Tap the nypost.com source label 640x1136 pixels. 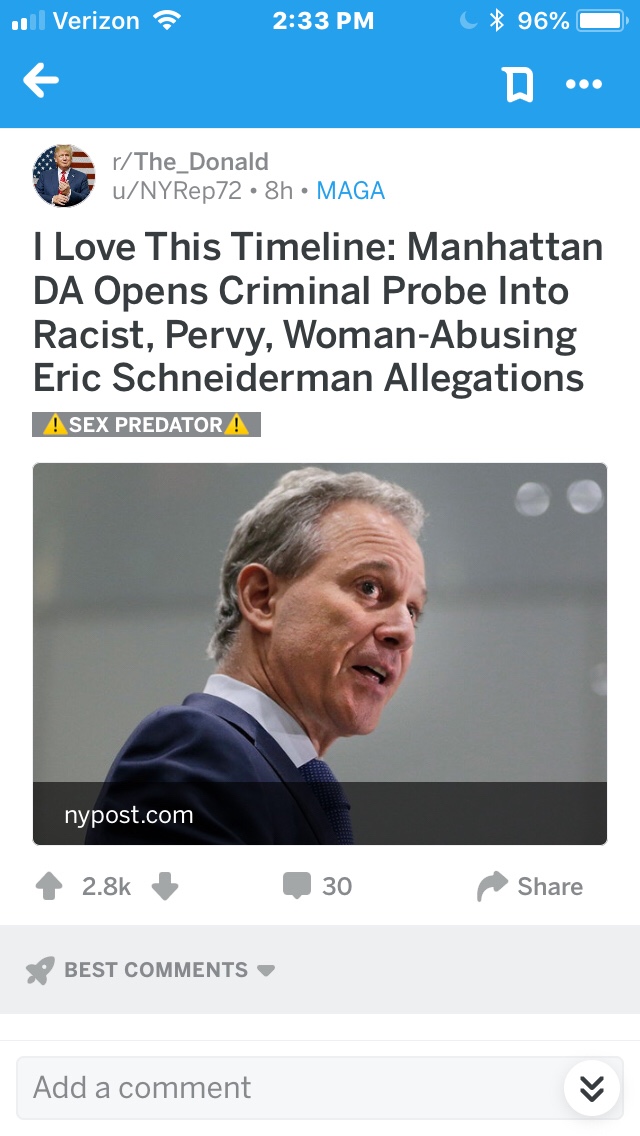pyautogui.click(x=128, y=814)
